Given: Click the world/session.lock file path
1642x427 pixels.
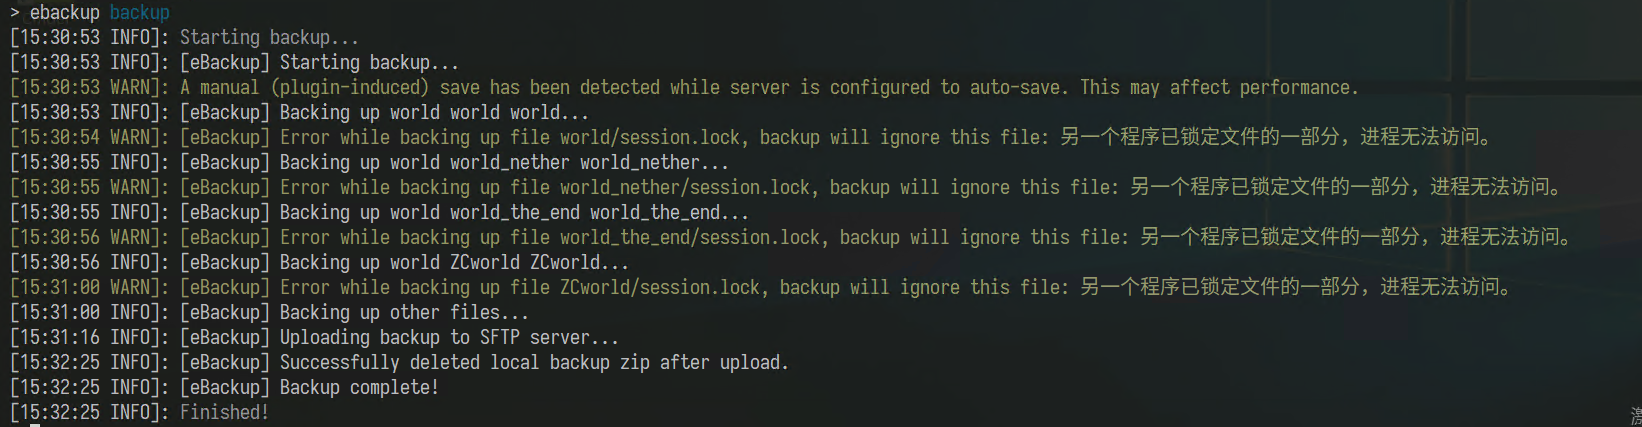Looking at the screenshot, I should click(650, 137).
